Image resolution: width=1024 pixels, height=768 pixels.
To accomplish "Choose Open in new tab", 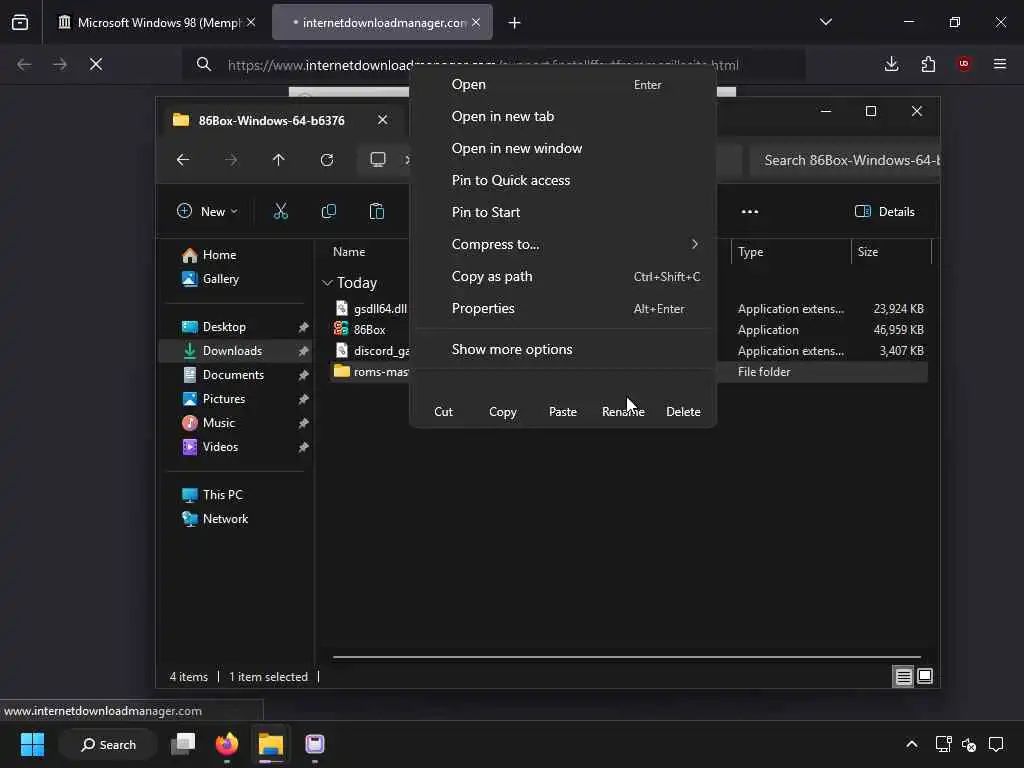I will tap(563, 116).
